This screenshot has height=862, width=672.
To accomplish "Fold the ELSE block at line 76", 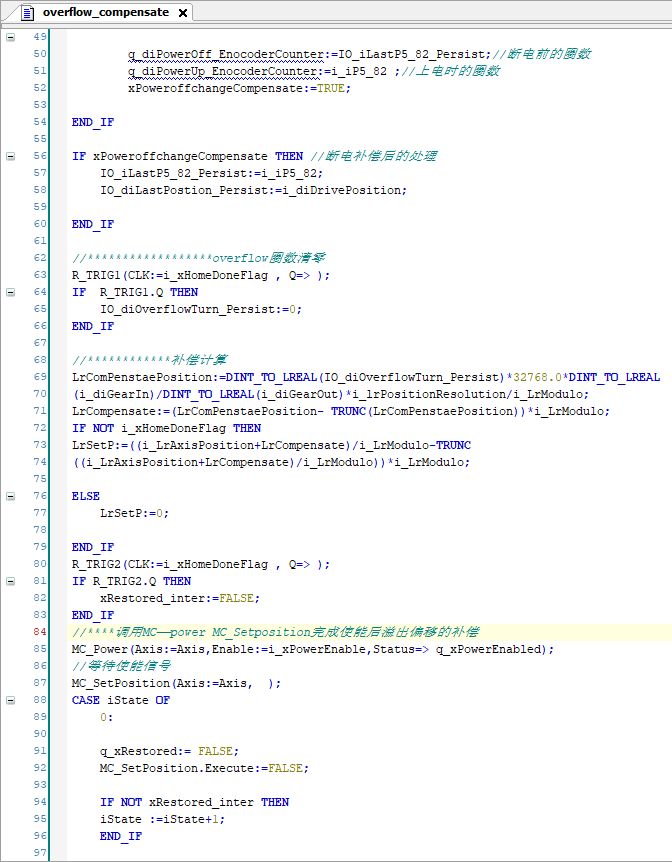I will pyautogui.click(x=11, y=496).
